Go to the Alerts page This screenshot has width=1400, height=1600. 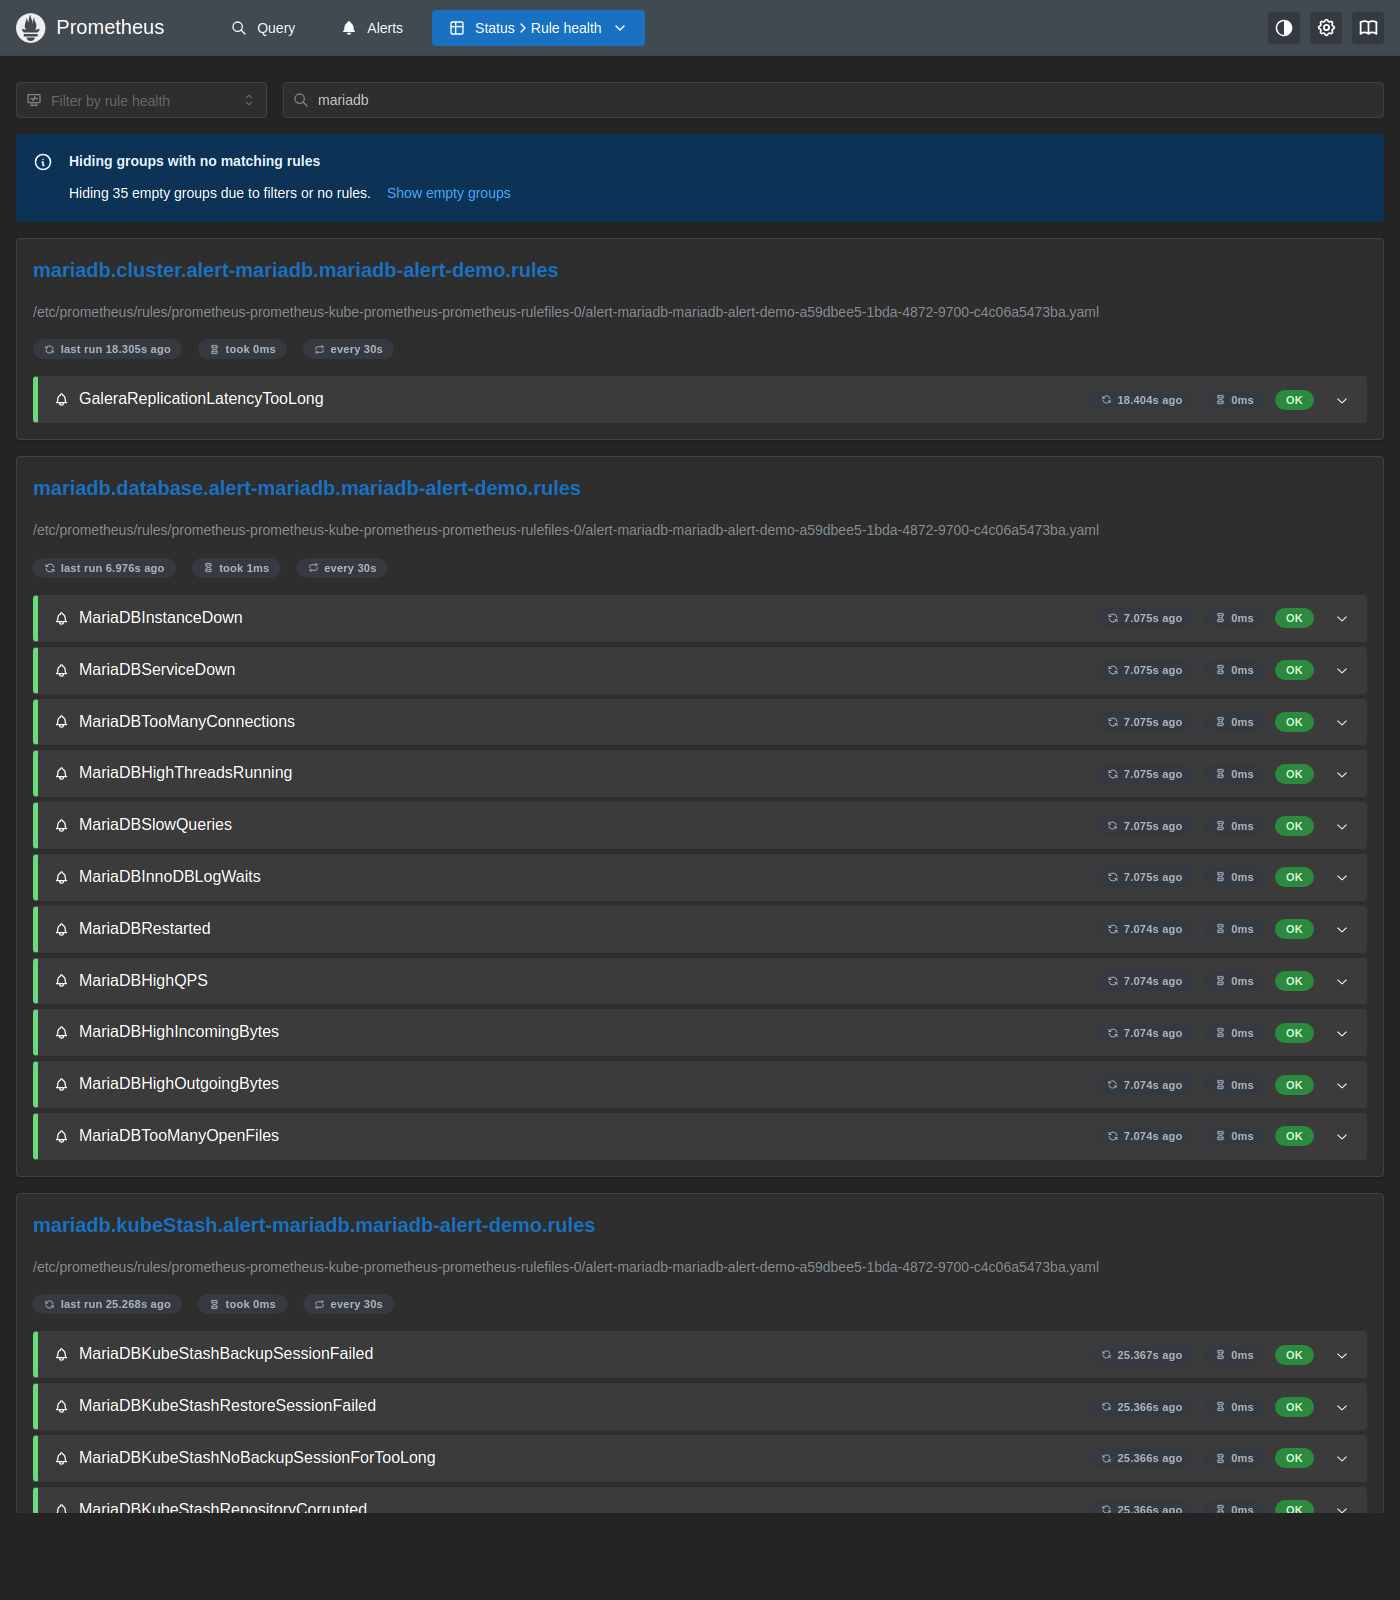pos(372,28)
